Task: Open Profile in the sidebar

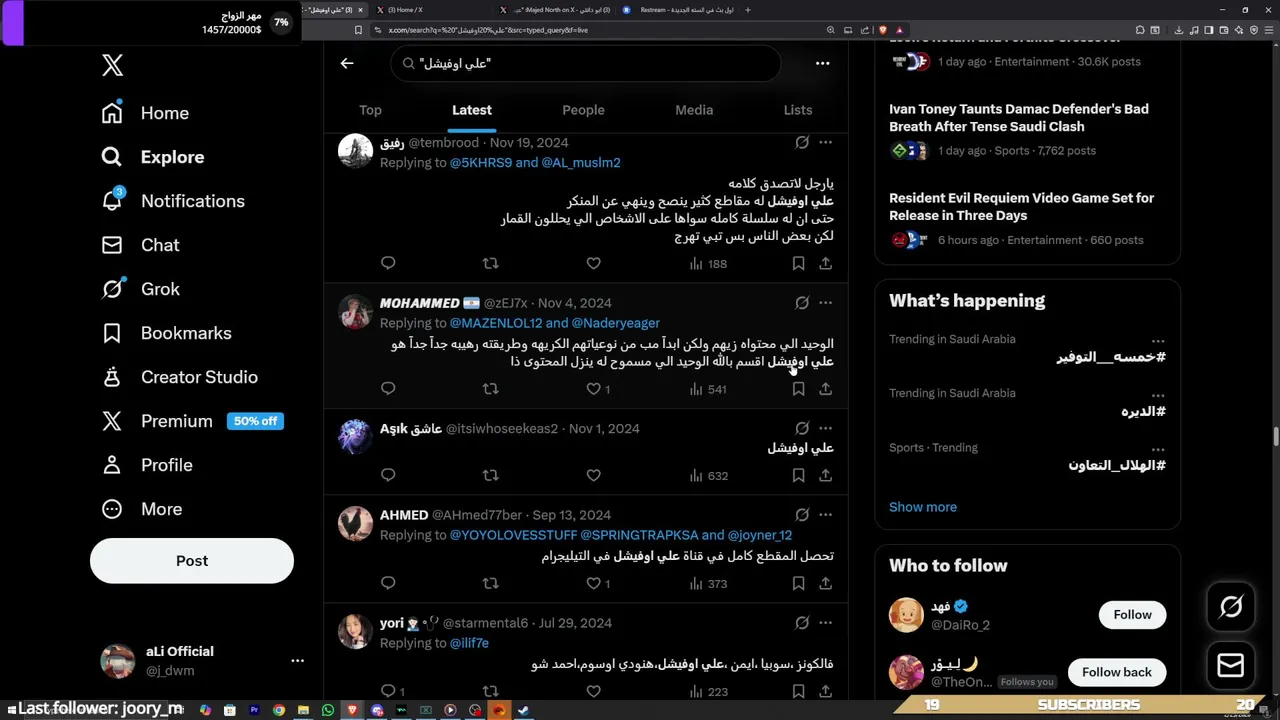Action: (x=147, y=465)
